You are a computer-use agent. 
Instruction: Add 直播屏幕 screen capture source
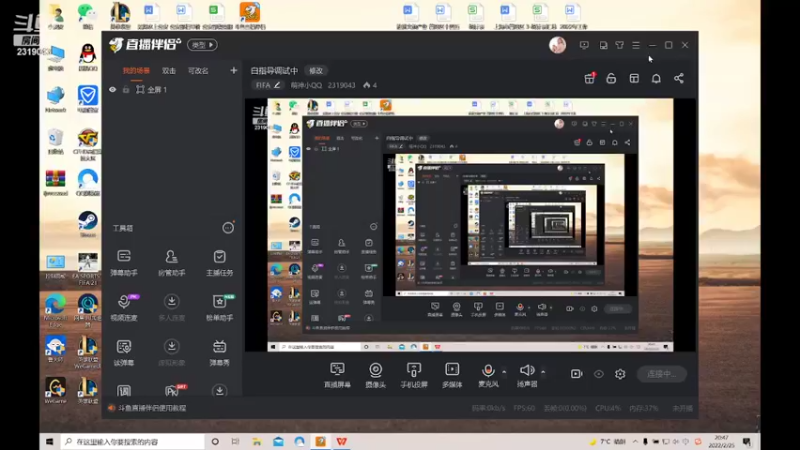337,375
